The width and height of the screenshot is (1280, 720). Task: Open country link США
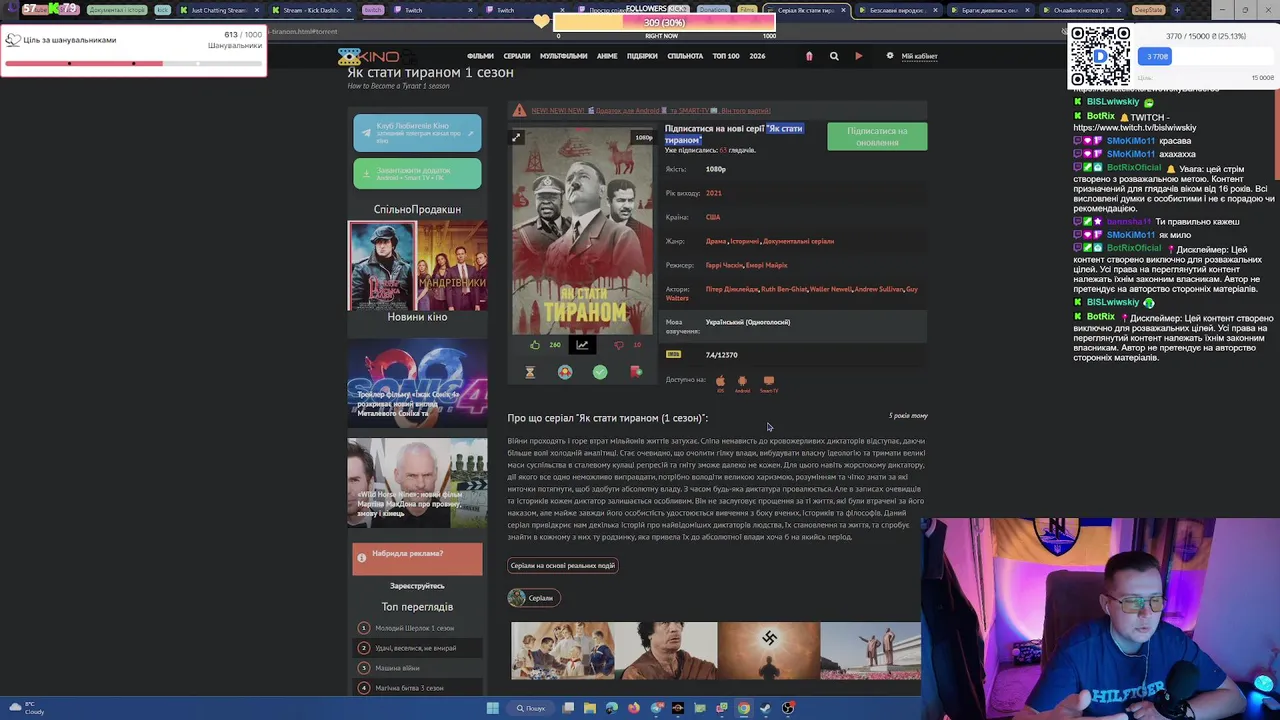tap(713, 217)
